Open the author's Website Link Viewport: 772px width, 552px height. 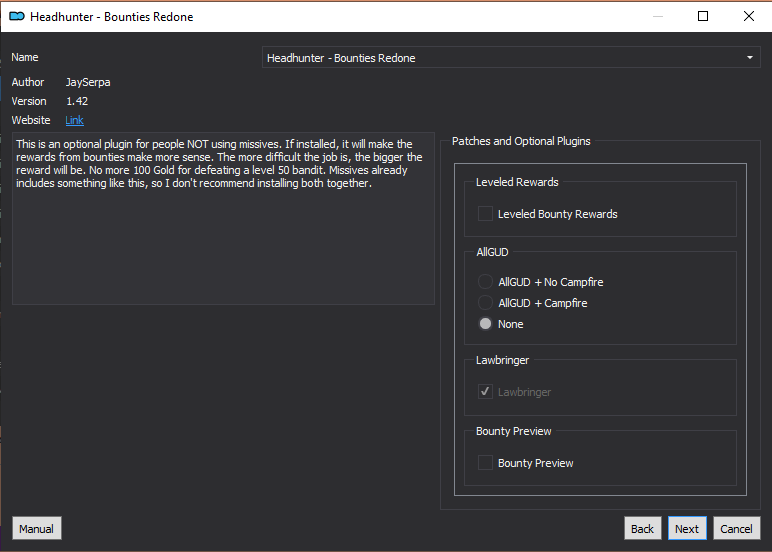click(x=74, y=120)
